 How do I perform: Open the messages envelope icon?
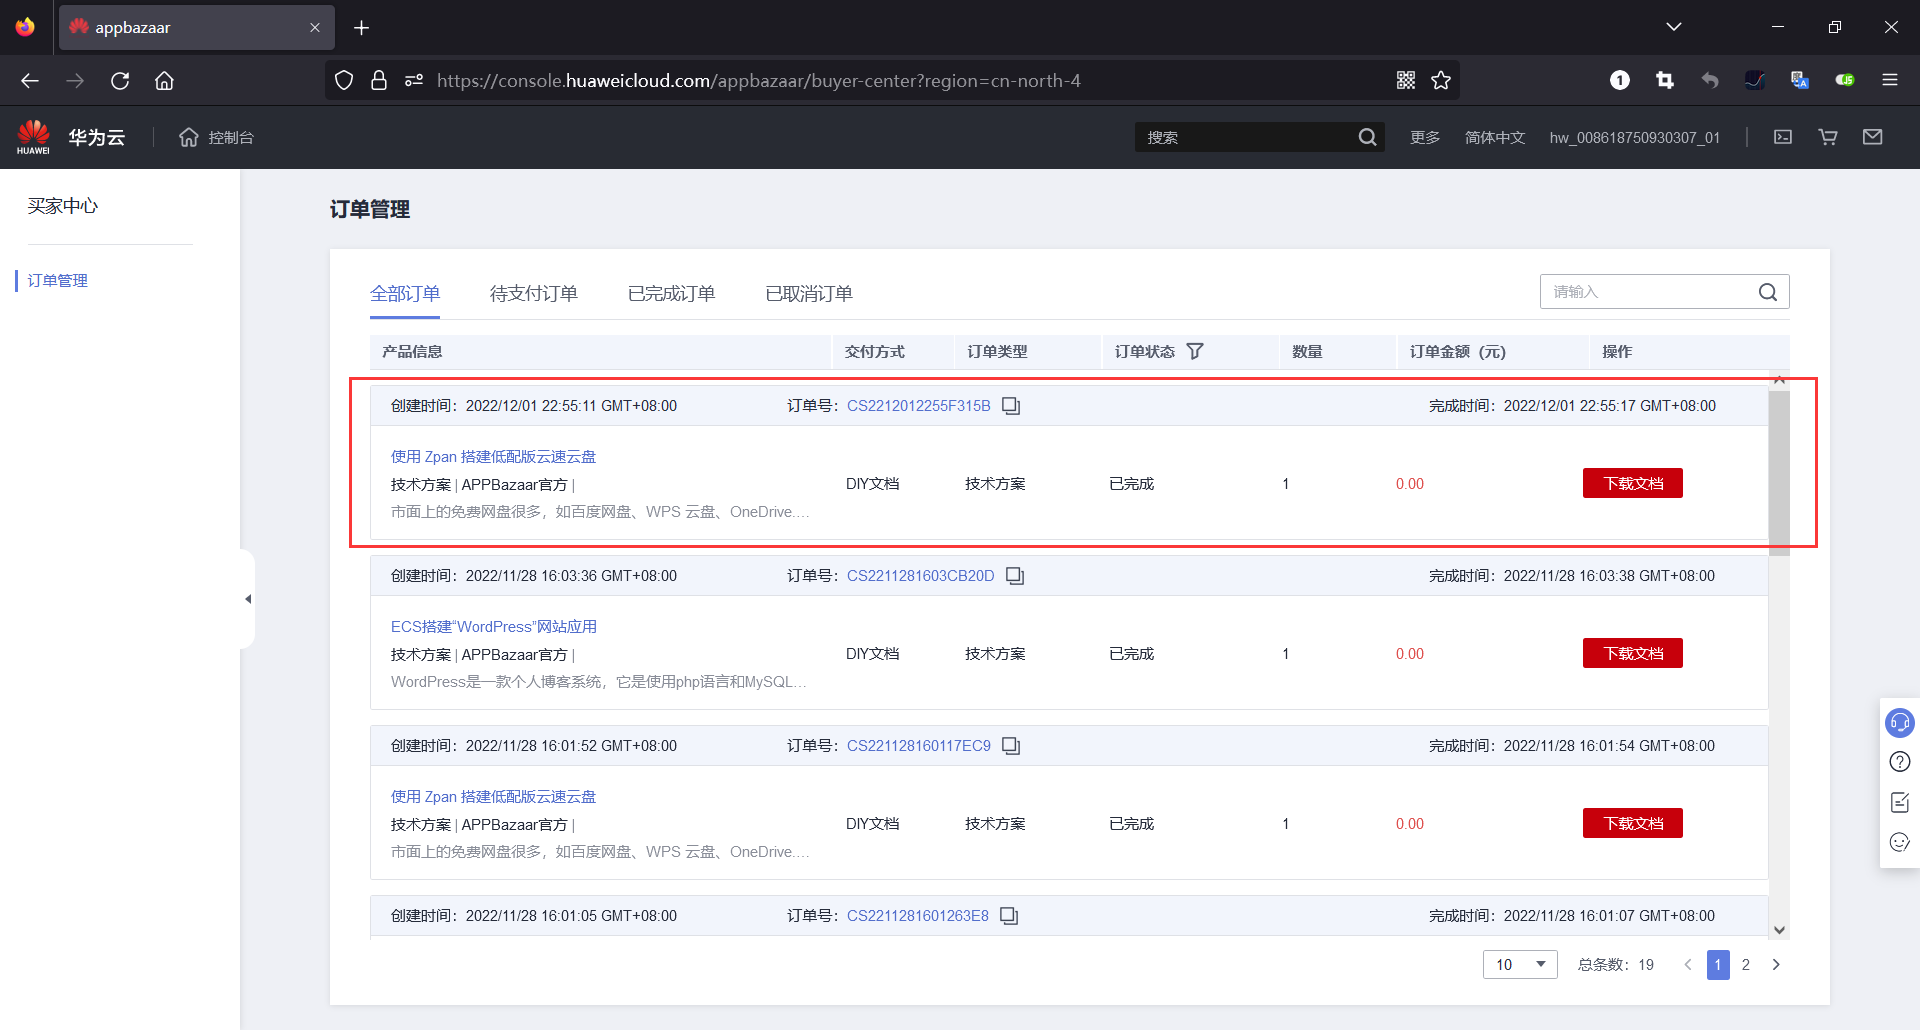1873,137
